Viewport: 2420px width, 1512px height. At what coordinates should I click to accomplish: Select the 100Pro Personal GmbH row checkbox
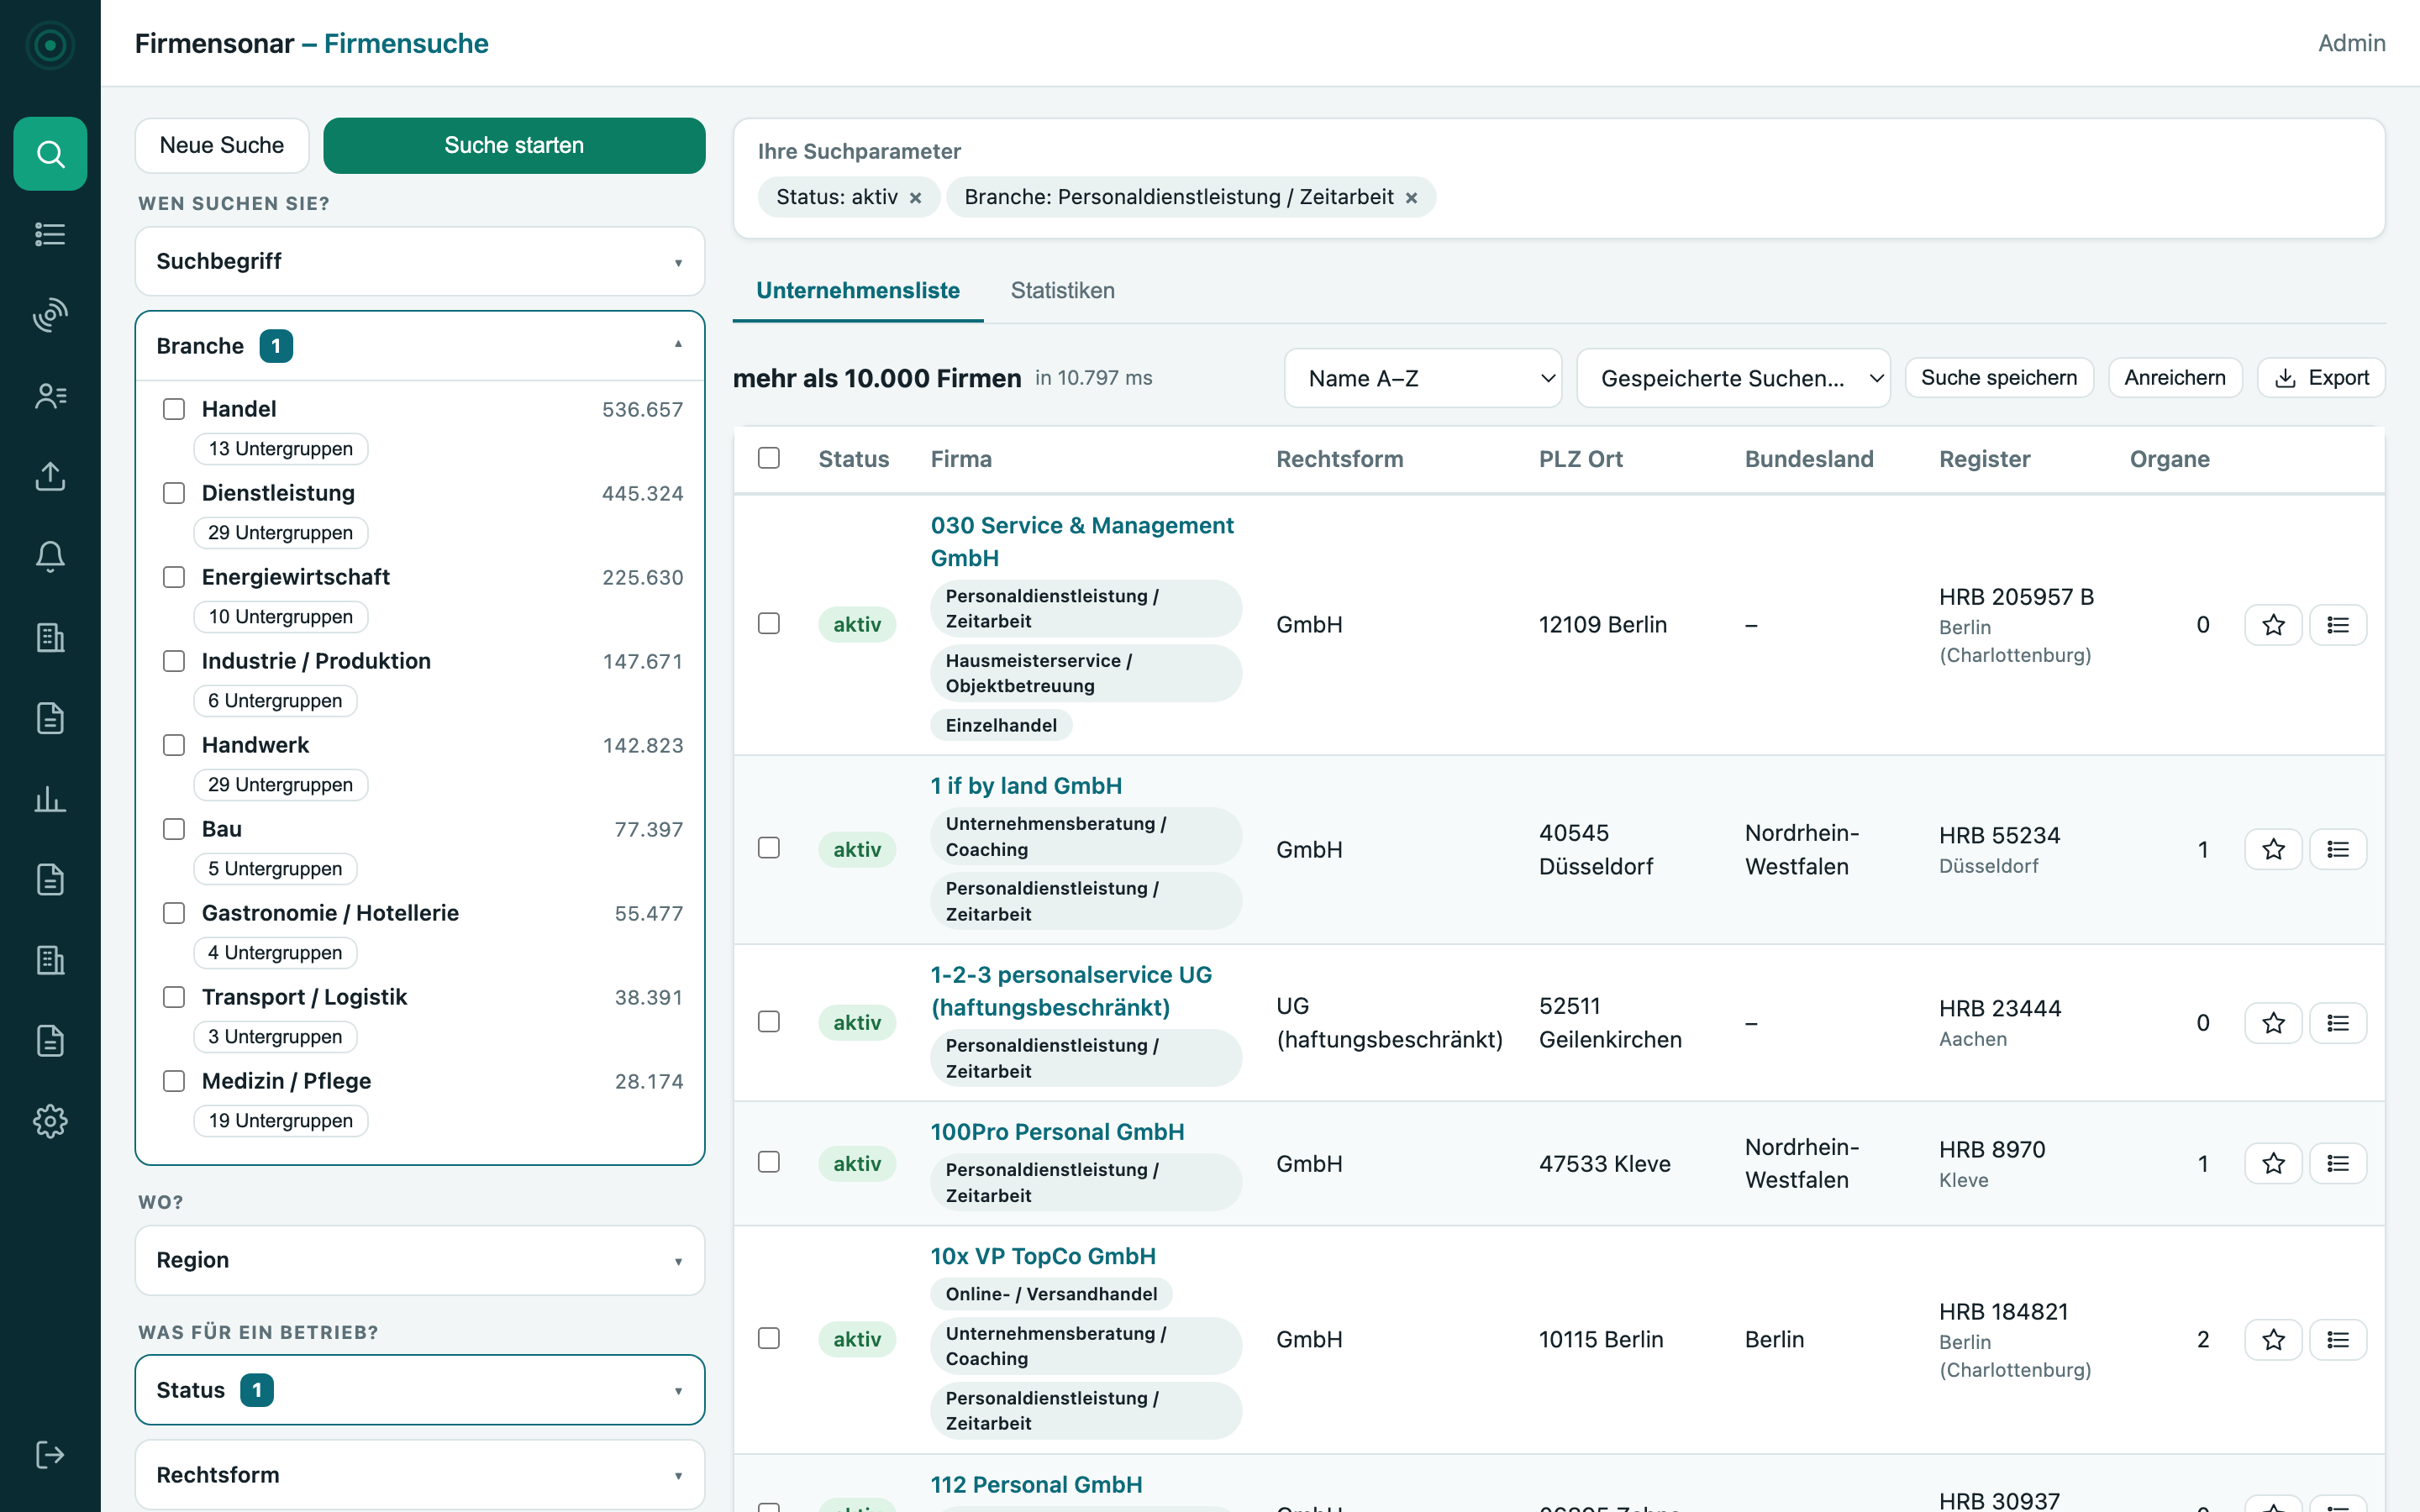click(x=769, y=1162)
